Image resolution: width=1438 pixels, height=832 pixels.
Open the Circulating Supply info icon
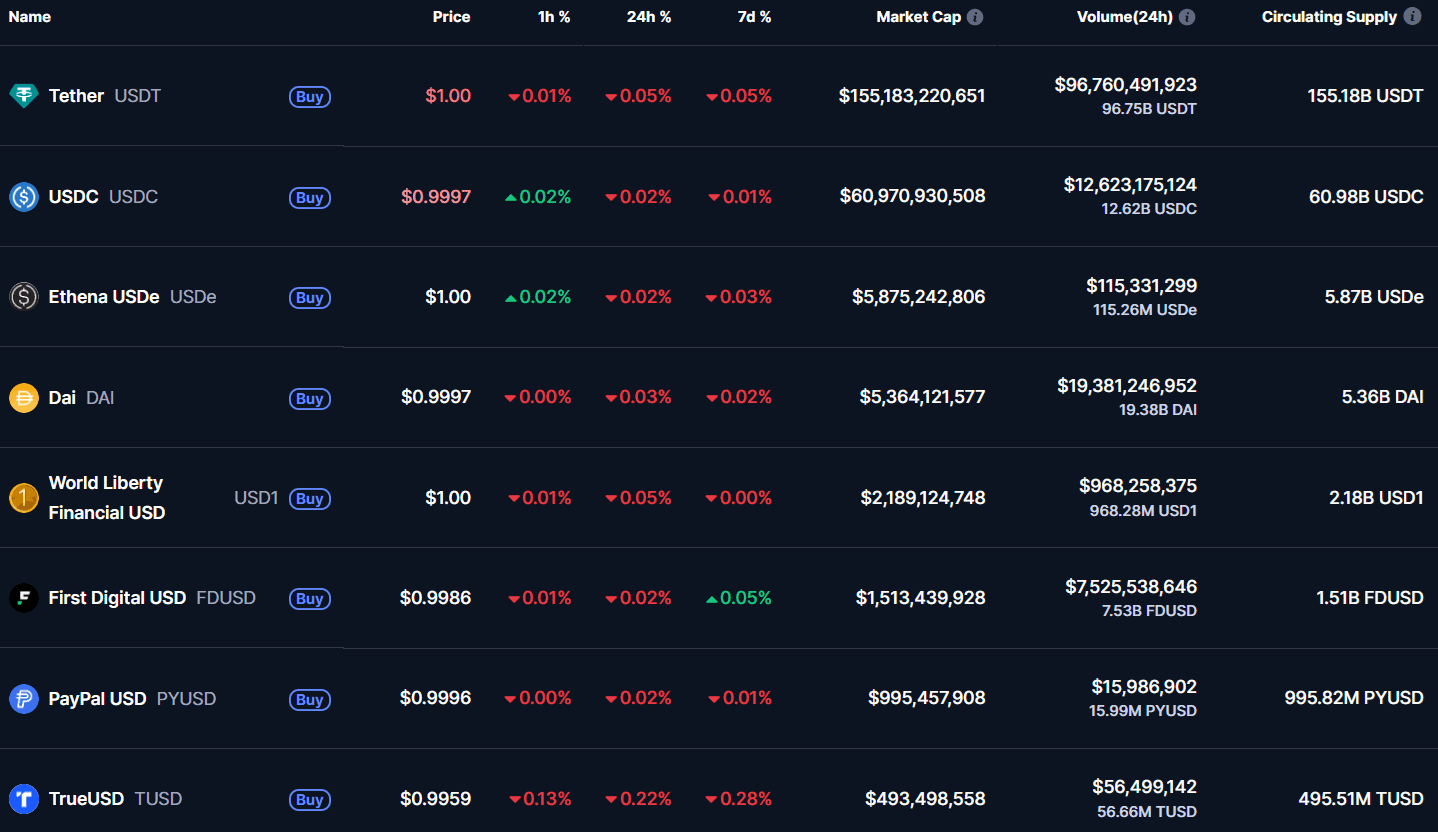pyautogui.click(x=1412, y=17)
